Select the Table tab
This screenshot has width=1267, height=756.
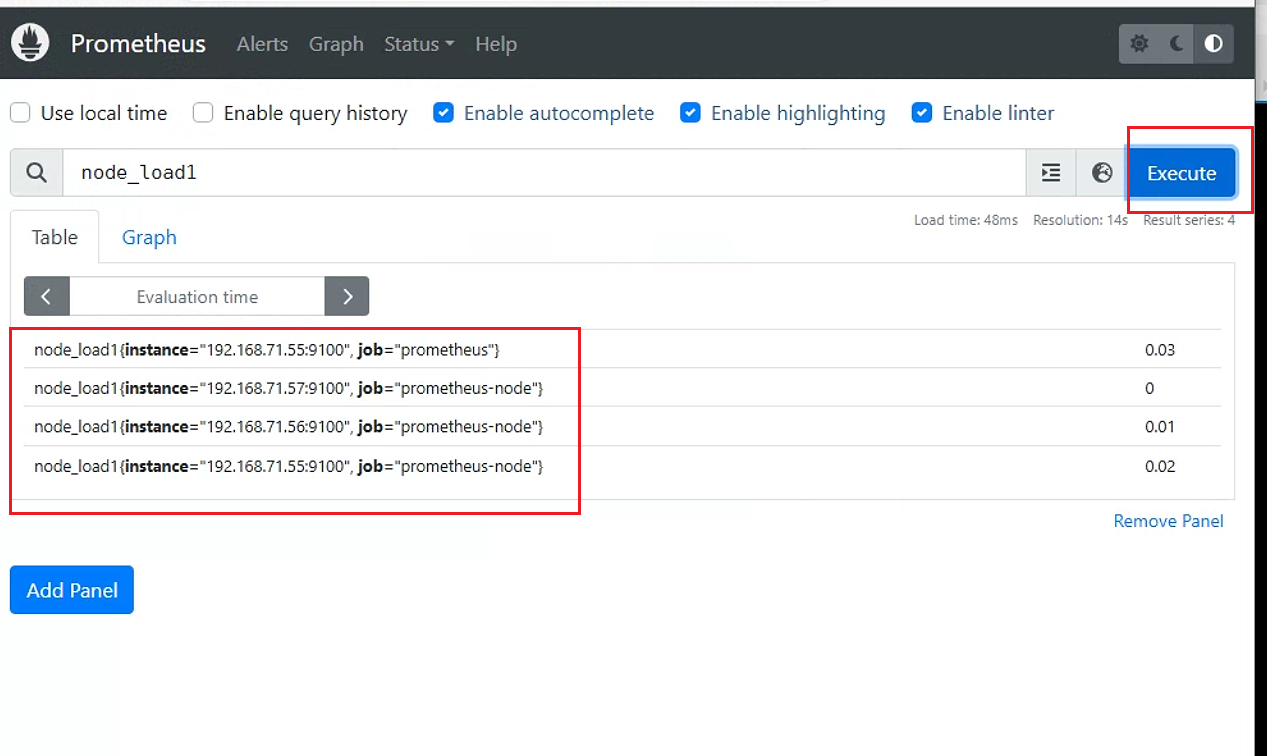point(55,237)
